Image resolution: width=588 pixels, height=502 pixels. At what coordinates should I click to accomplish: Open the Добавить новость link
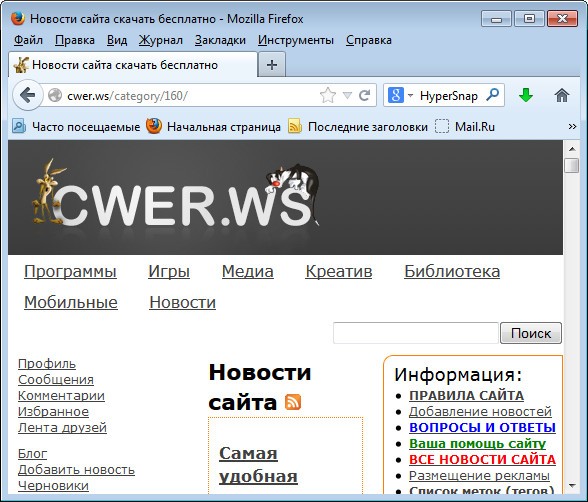pyautogui.click(x=76, y=469)
